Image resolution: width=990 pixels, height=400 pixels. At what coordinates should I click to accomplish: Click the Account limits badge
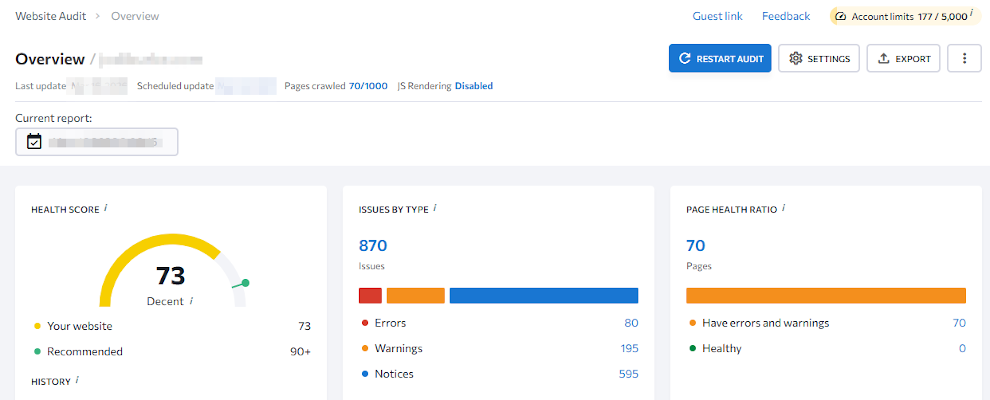point(904,16)
